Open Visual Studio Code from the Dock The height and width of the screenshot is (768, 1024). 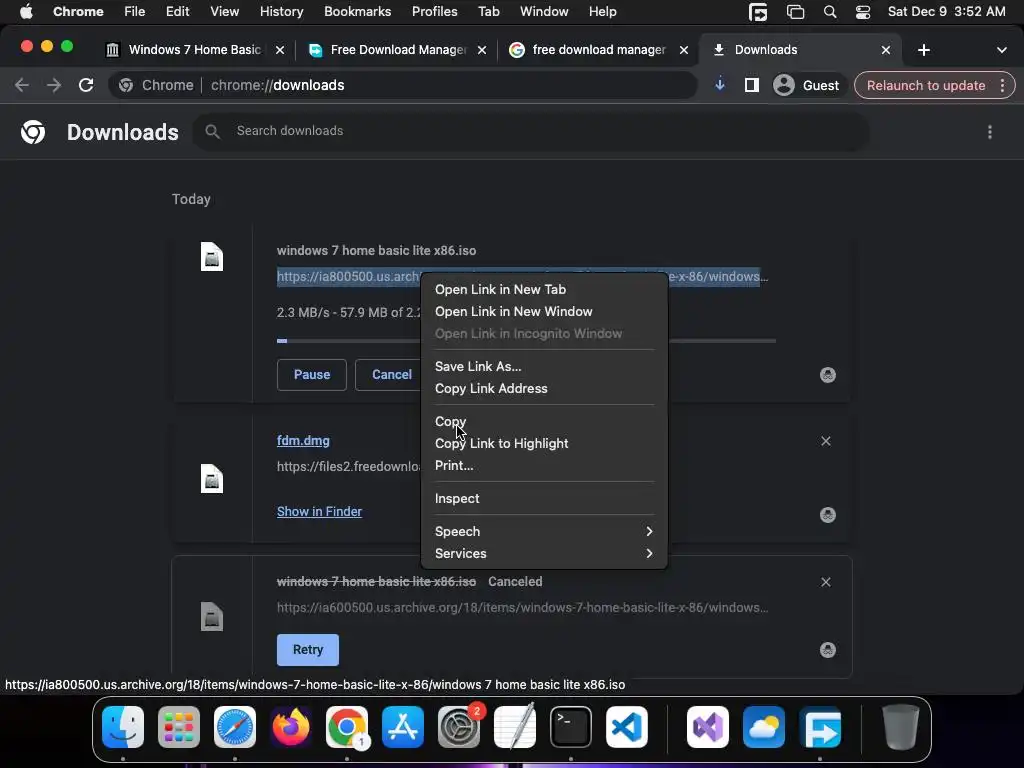(627, 727)
